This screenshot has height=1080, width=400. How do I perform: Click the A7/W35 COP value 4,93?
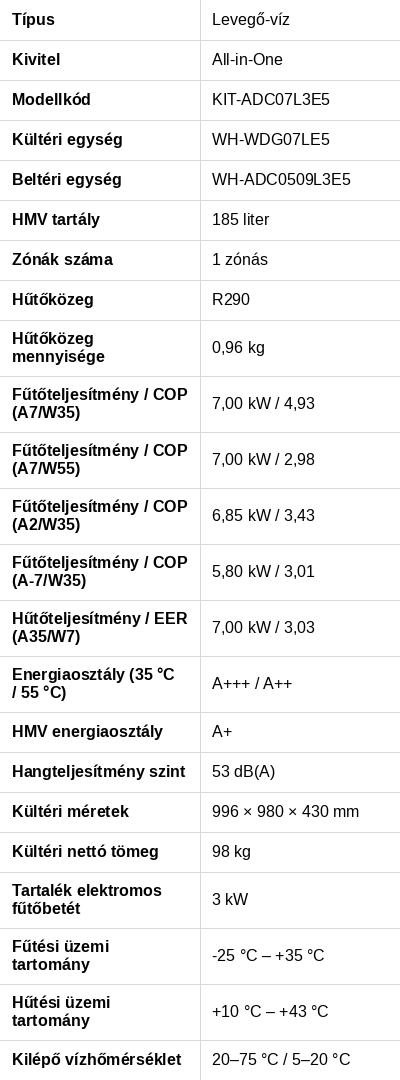pos(299,404)
